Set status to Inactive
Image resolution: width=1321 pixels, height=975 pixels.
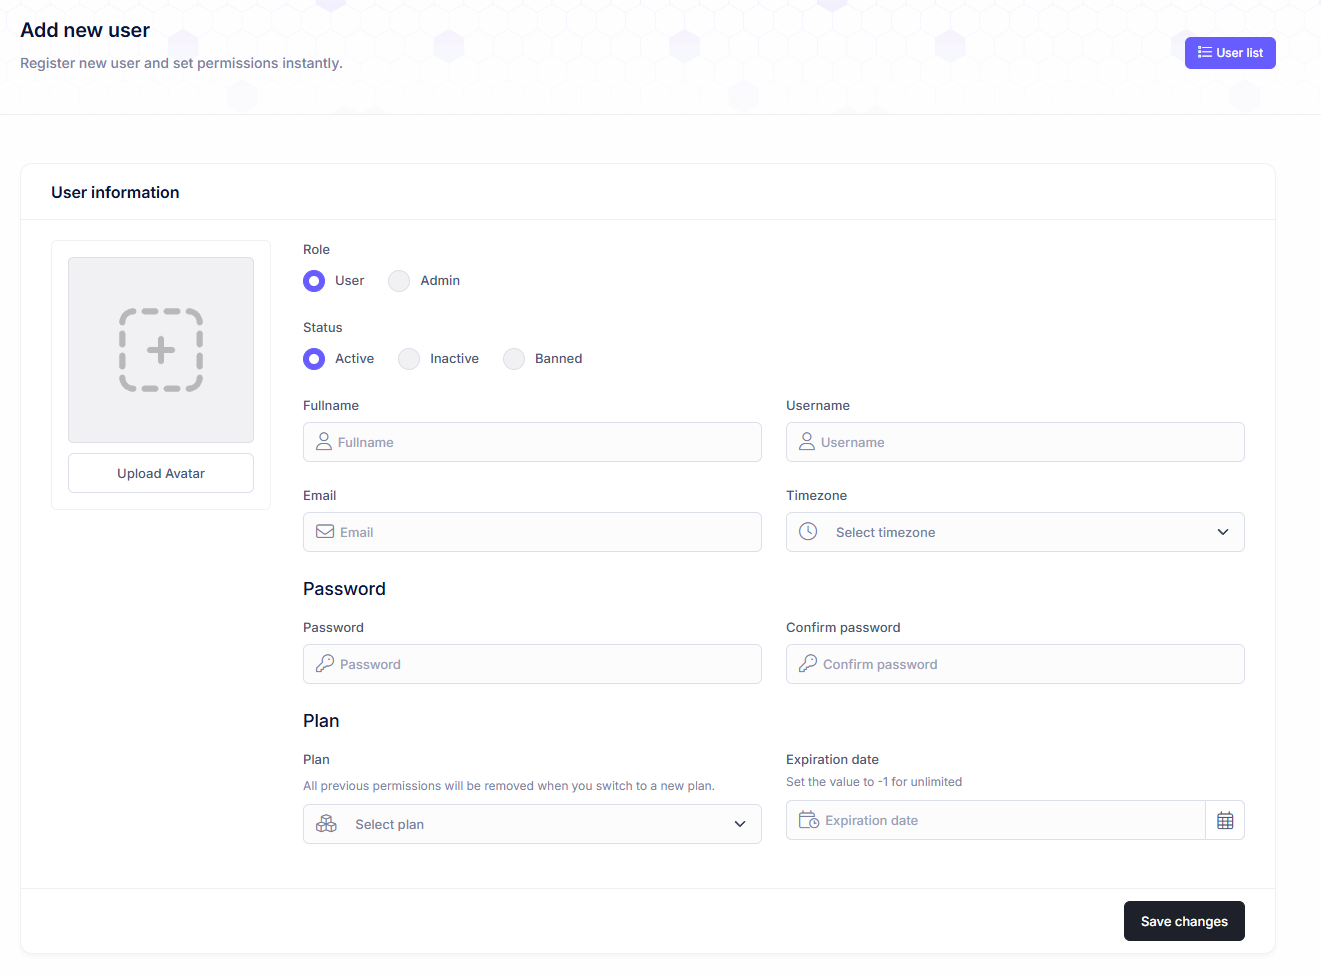click(x=409, y=359)
